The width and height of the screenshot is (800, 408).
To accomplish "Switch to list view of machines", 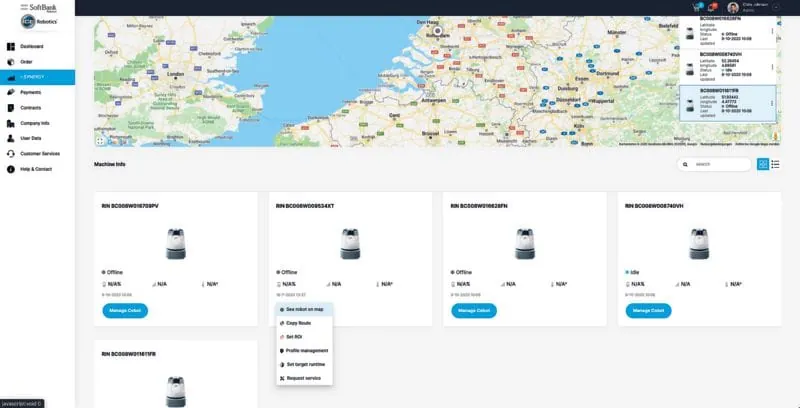I will pyautogui.click(x=775, y=164).
